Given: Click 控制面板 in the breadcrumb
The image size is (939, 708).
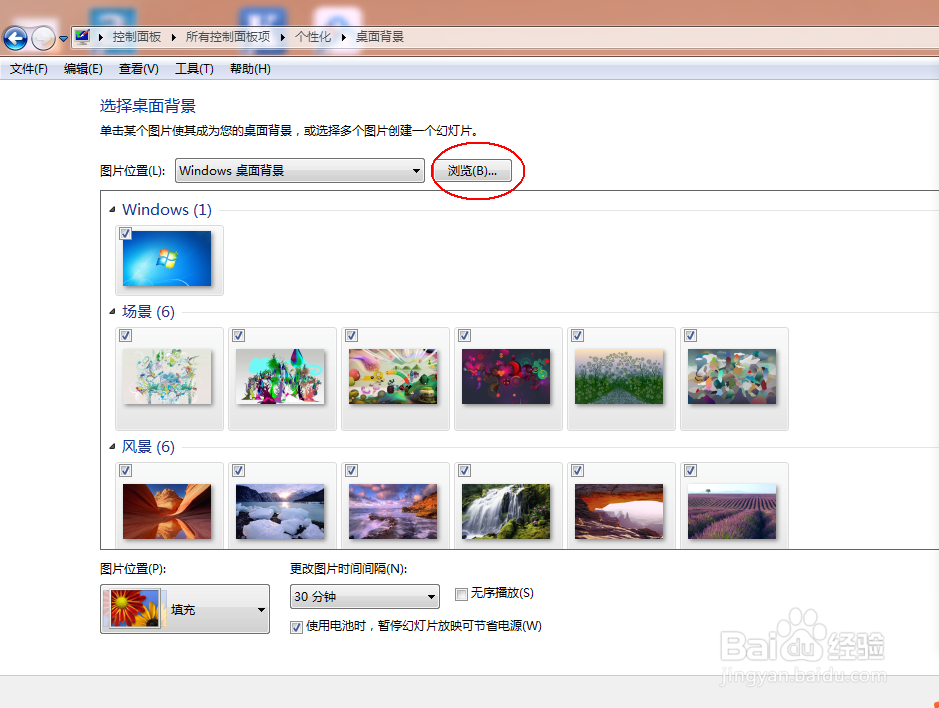Looking at the screenshot, I should click(x=137, y=37).
